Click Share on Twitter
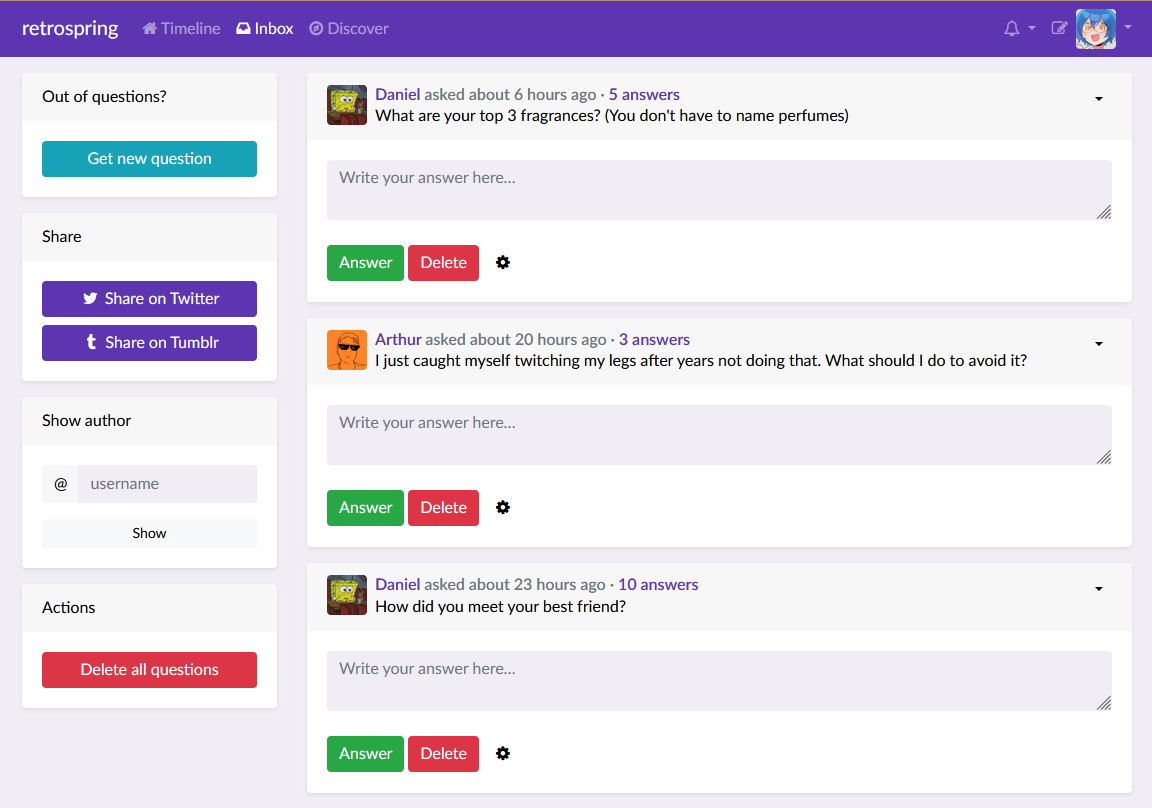This screenshot has height=808, width=1152. [149, 299]
